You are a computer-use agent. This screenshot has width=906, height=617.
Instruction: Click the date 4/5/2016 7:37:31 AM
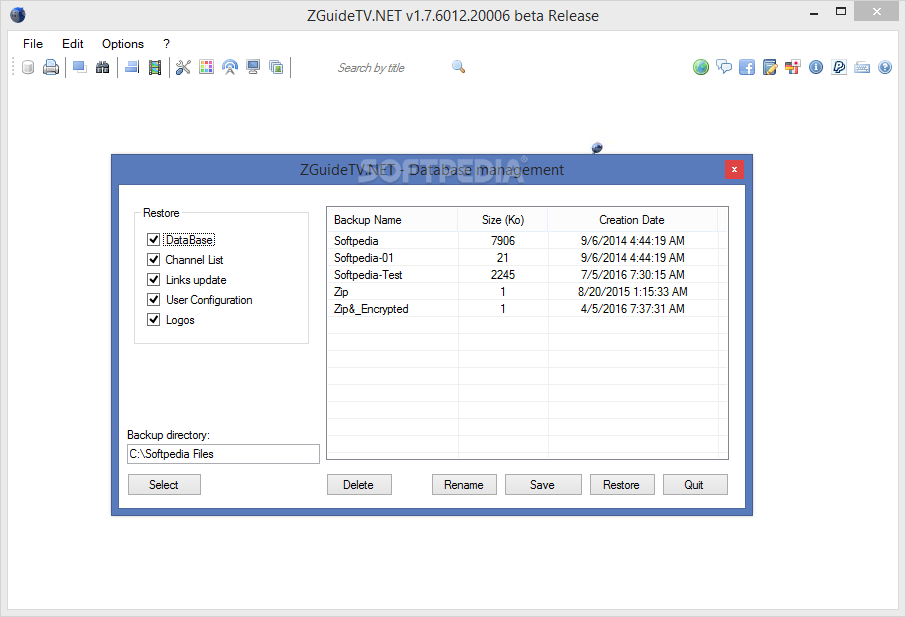[x=633, y=308]
